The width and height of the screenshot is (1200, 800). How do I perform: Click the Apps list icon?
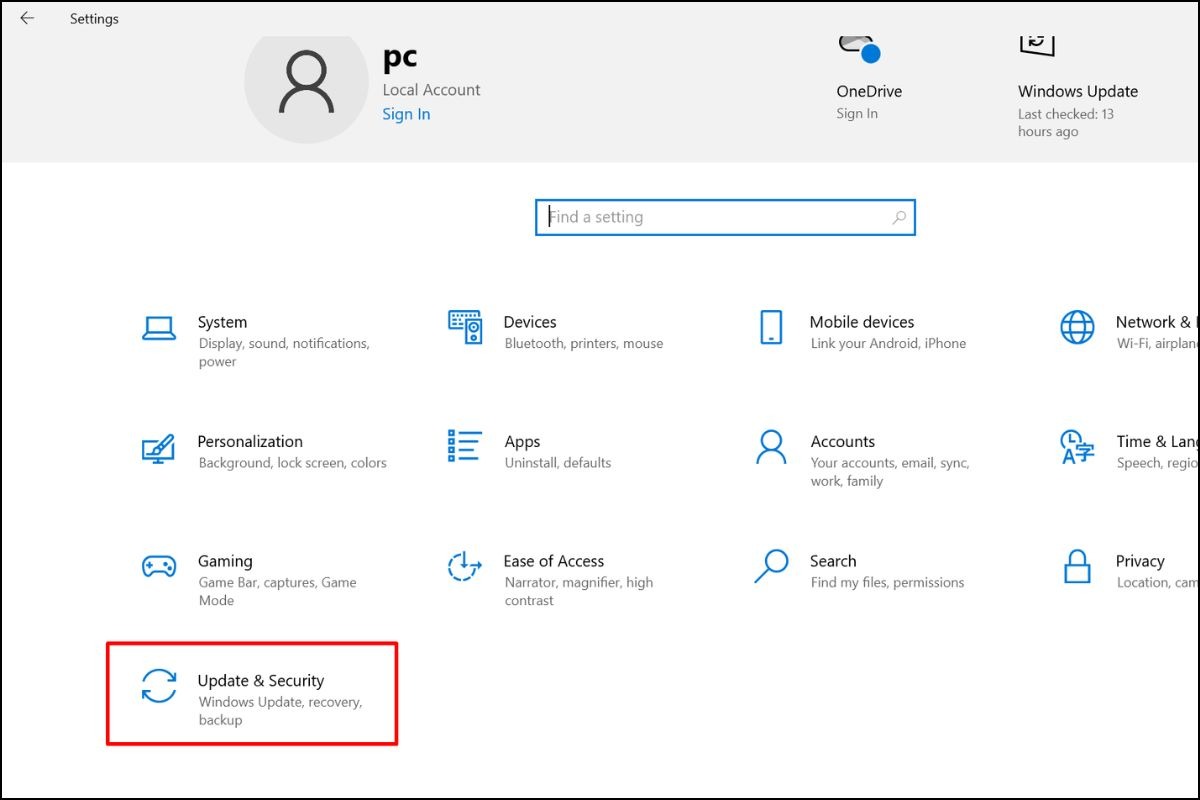click(465, 447)
